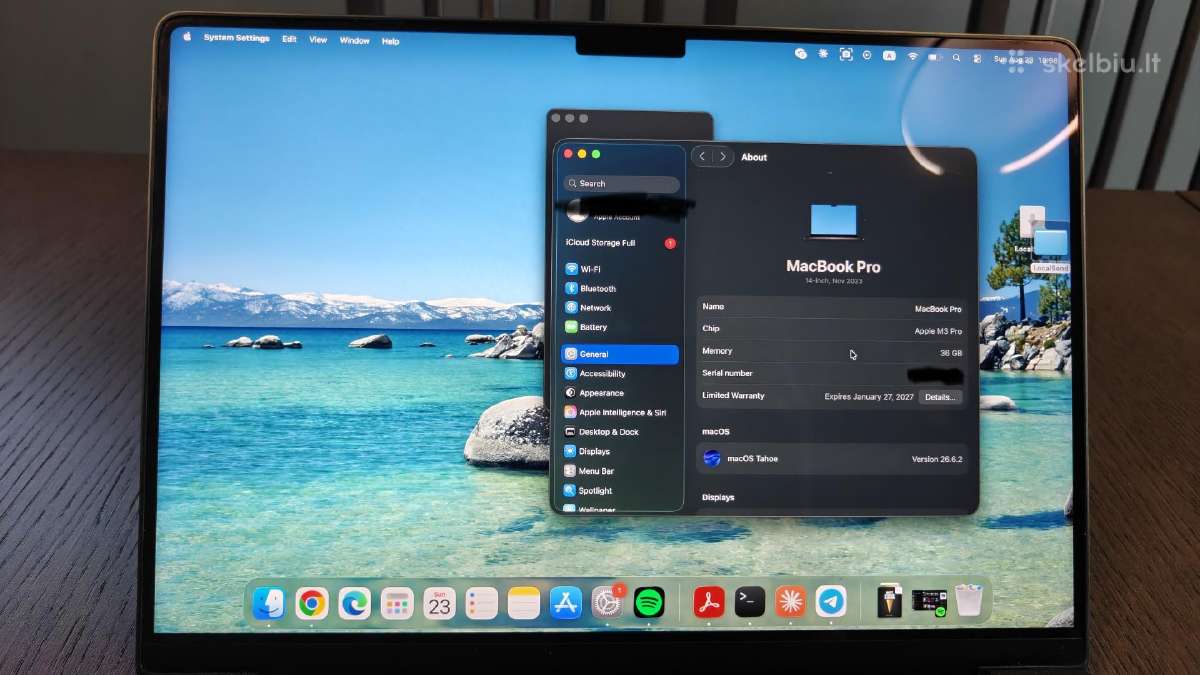Open the Help menu
Screen dimensions: 1200x675
[x=391, y=41]
